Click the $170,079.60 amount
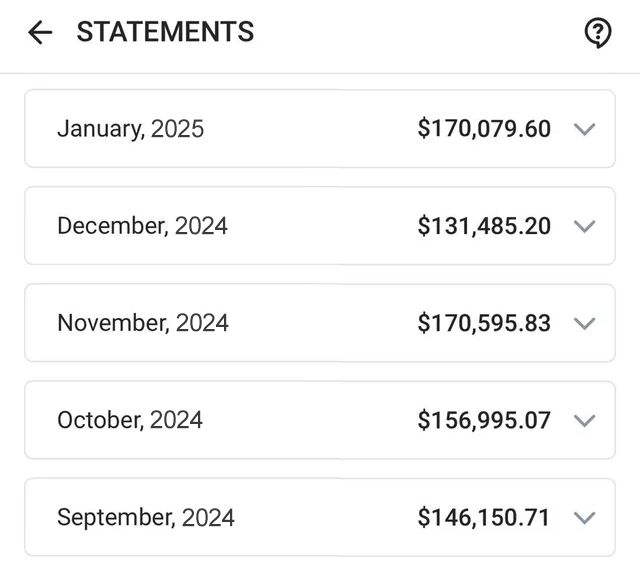The width and height of the screenshot is (640, 575). pyautogui.click(x=484, y=129)
